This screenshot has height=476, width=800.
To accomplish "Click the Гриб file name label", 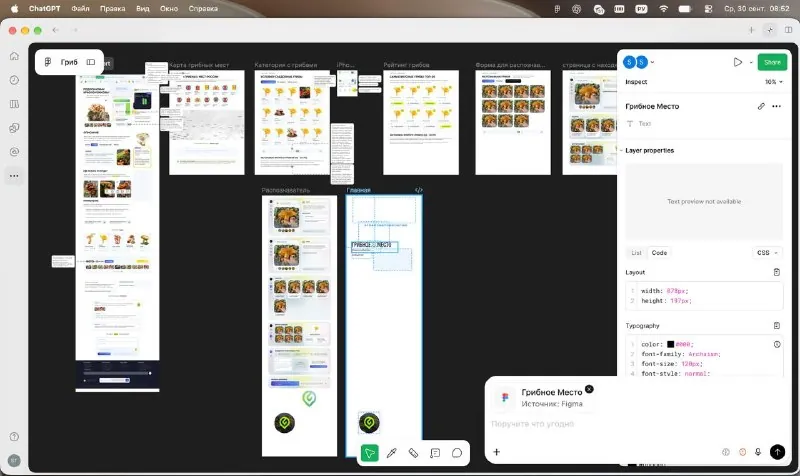I will [x=69, y=62].
